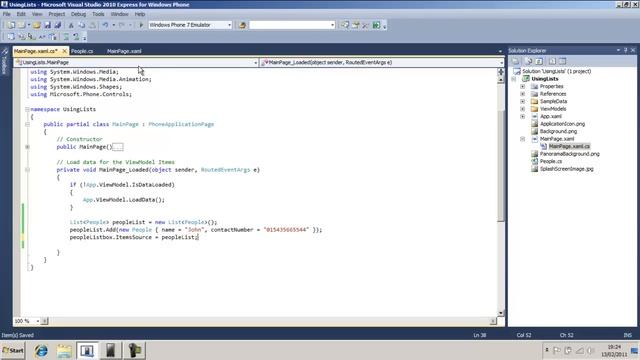Select PanoramaBackground.png in Solution Explorer
This screenshot has width=640, height=360.
(x=569, y=154)
